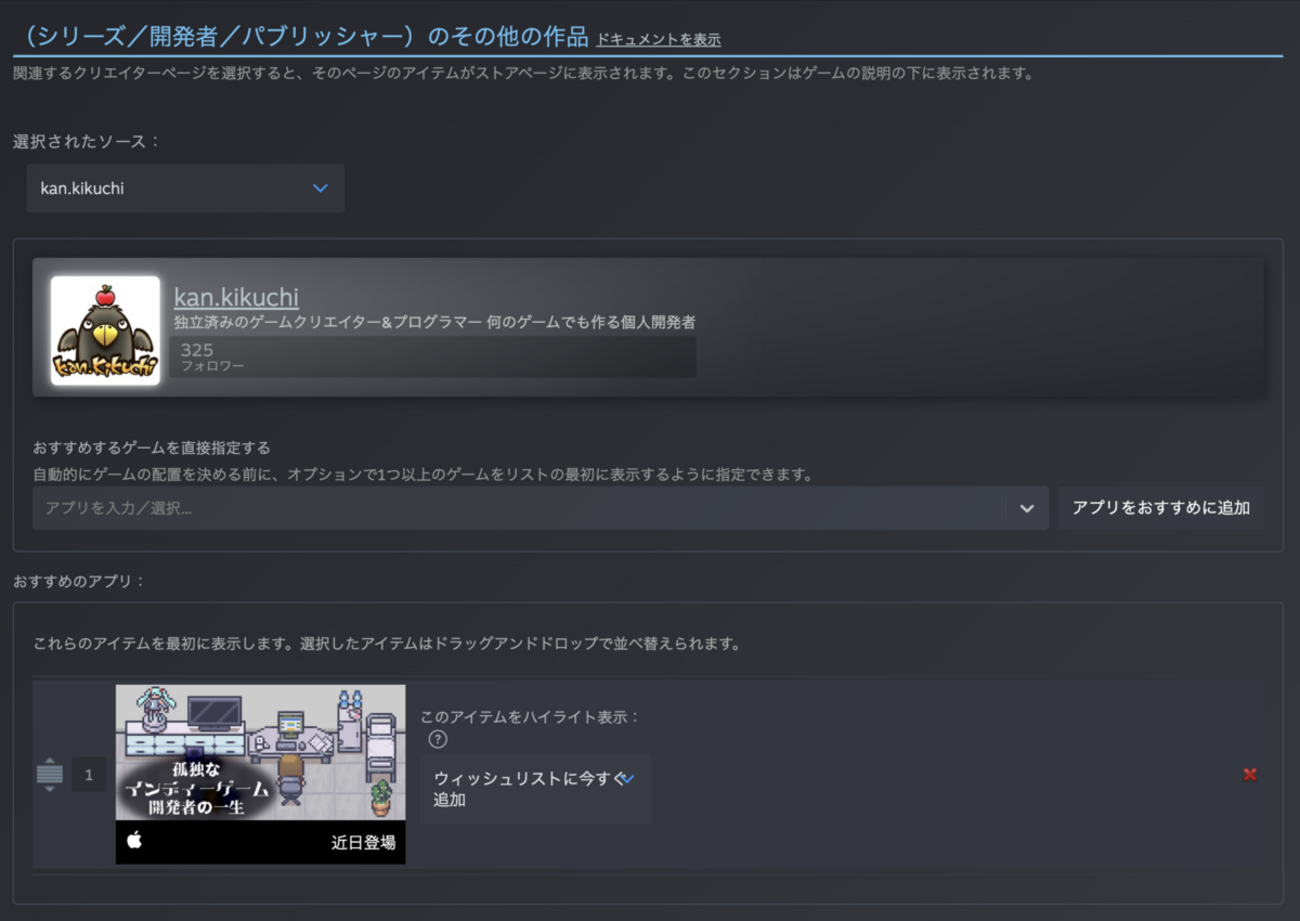This screenshot has width=1300, height=921.
Task: Remove the recommended app with red X
Action: [x=1250, y=774]
